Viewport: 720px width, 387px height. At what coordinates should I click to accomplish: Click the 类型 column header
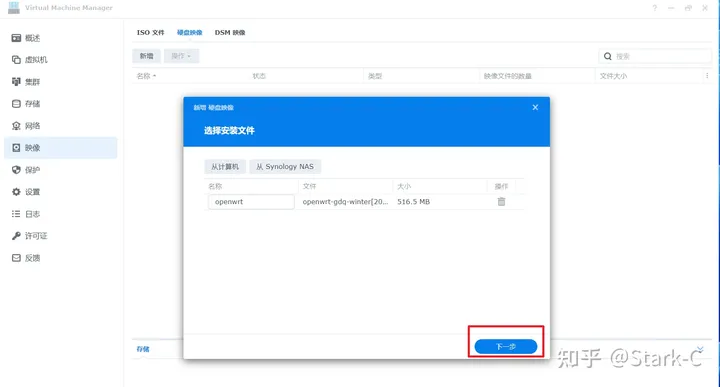(x=375, y=76)
